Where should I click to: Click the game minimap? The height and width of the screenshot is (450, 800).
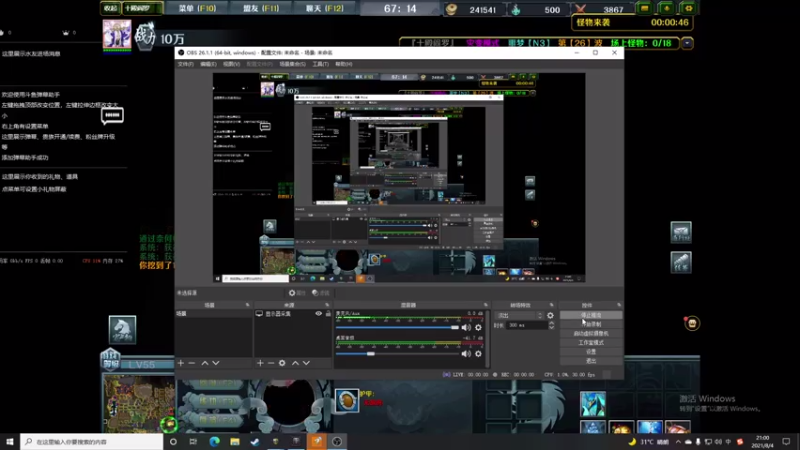(138, 404)
